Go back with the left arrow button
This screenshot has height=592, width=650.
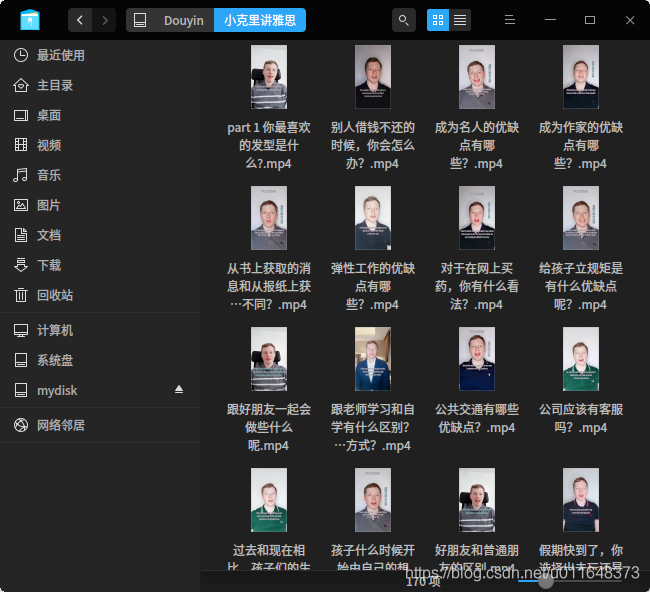(x=80, y=20)
